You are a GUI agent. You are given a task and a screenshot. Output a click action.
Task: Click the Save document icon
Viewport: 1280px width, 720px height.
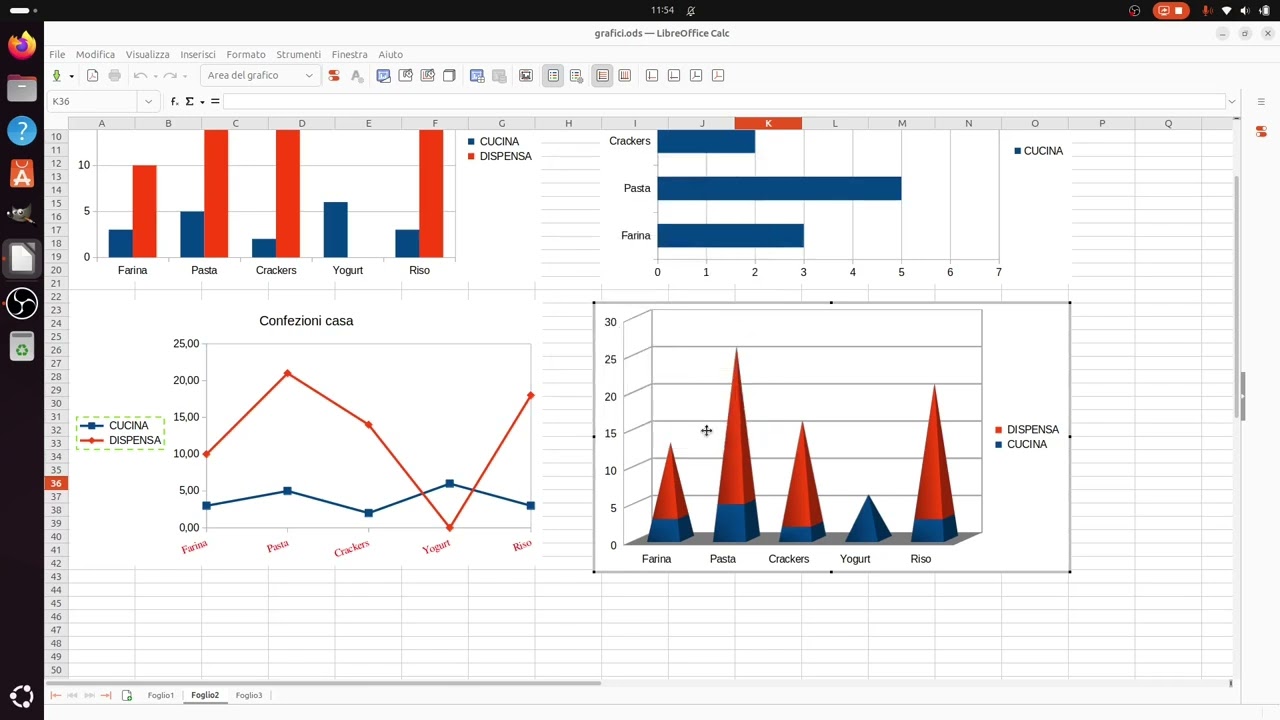click(57, 75)
